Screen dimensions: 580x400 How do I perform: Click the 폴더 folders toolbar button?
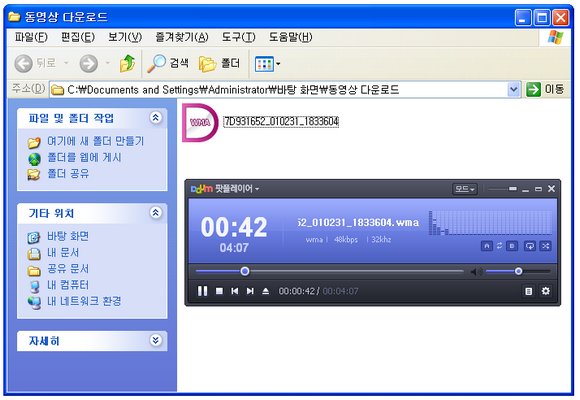pyautogui.click(x=219, y=63)
